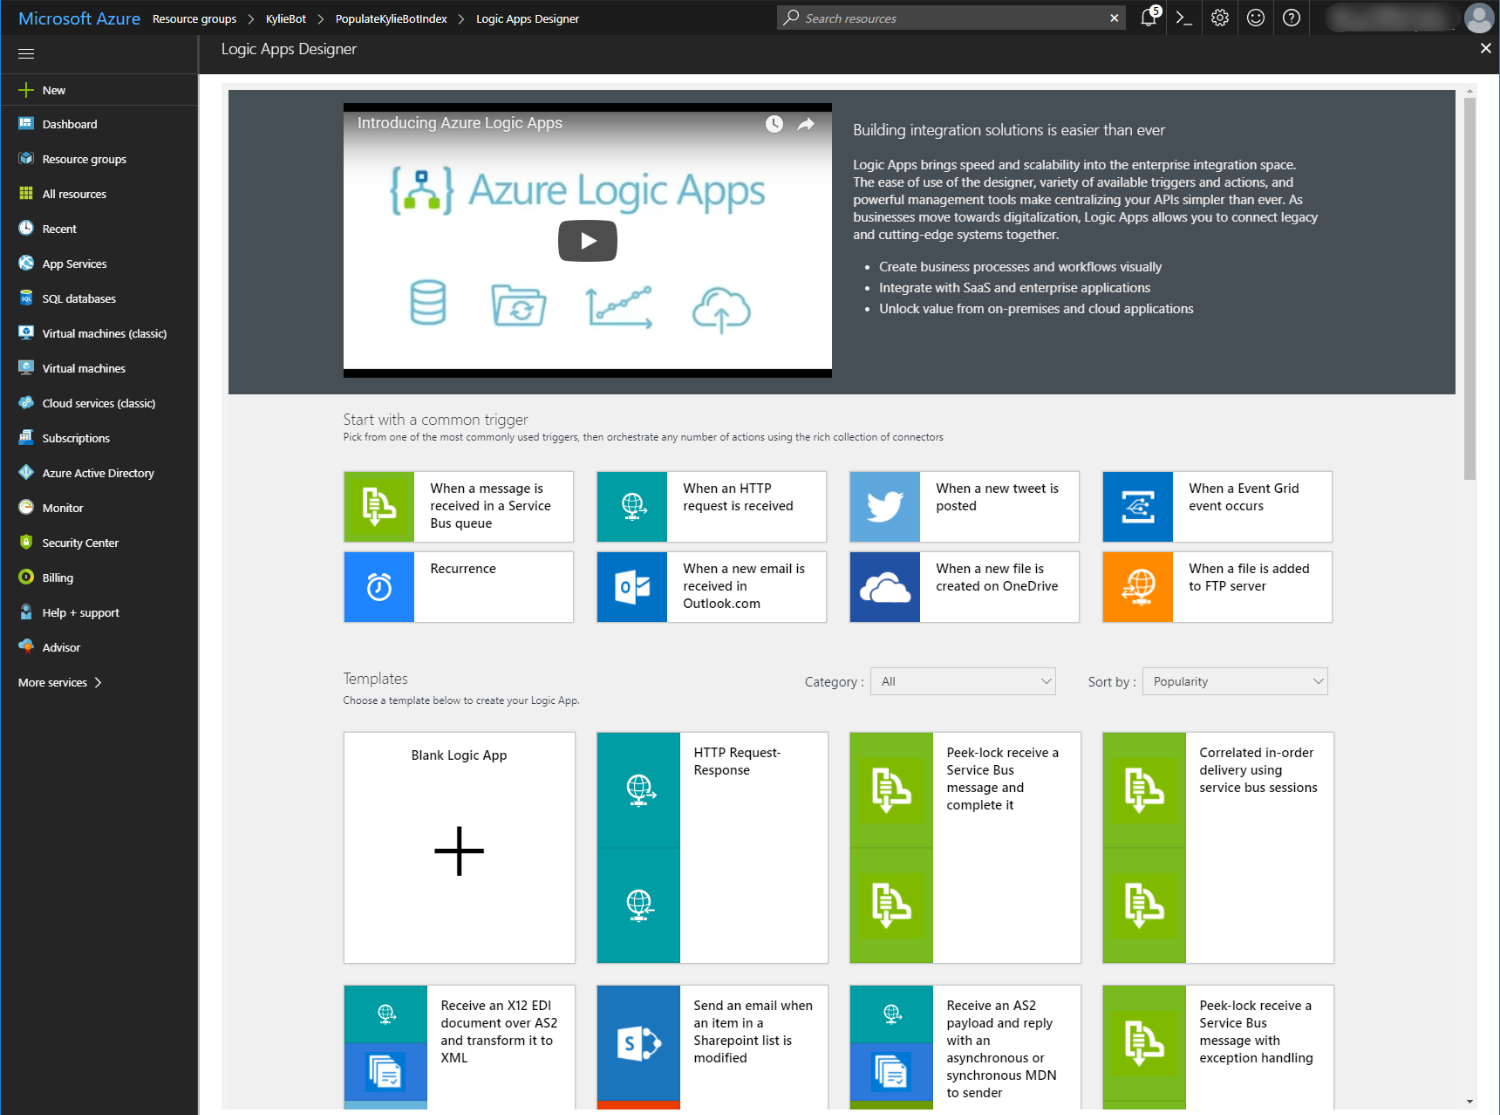Choose the HTTP Request-Response template

coord(712,848)
